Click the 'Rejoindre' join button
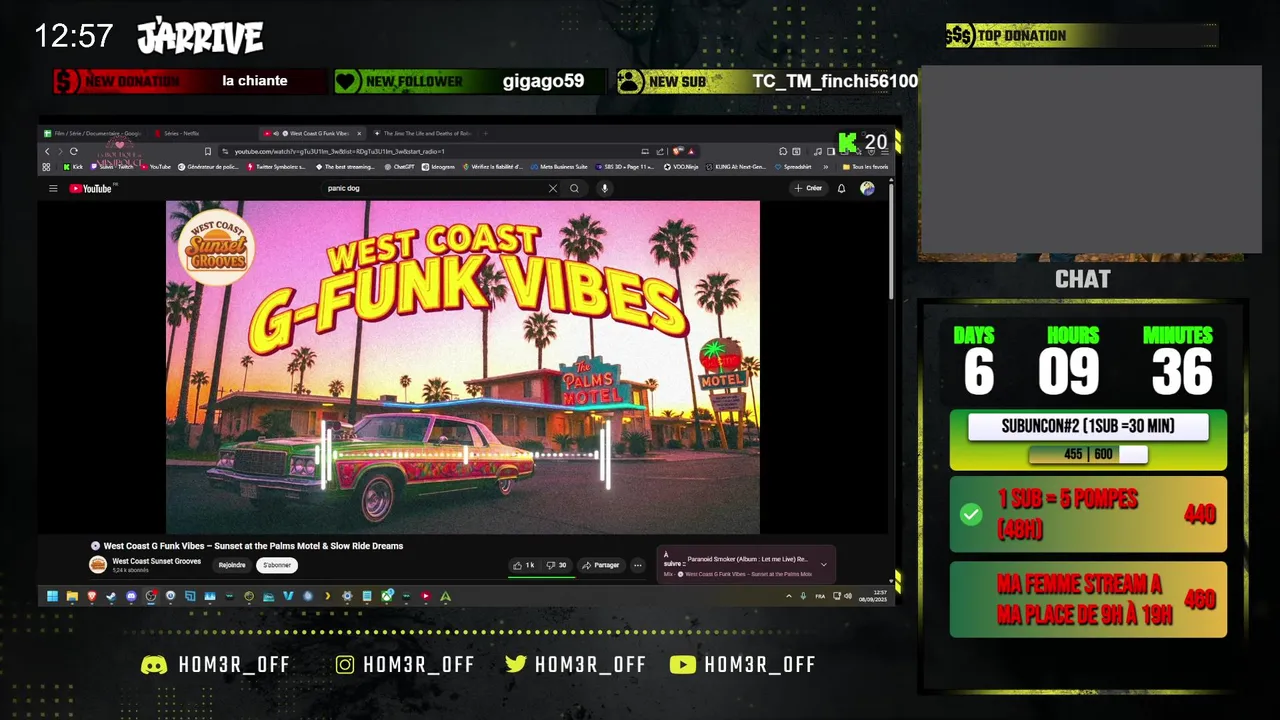This screenshot has width=1280, height=720. [x=232, y=565]
